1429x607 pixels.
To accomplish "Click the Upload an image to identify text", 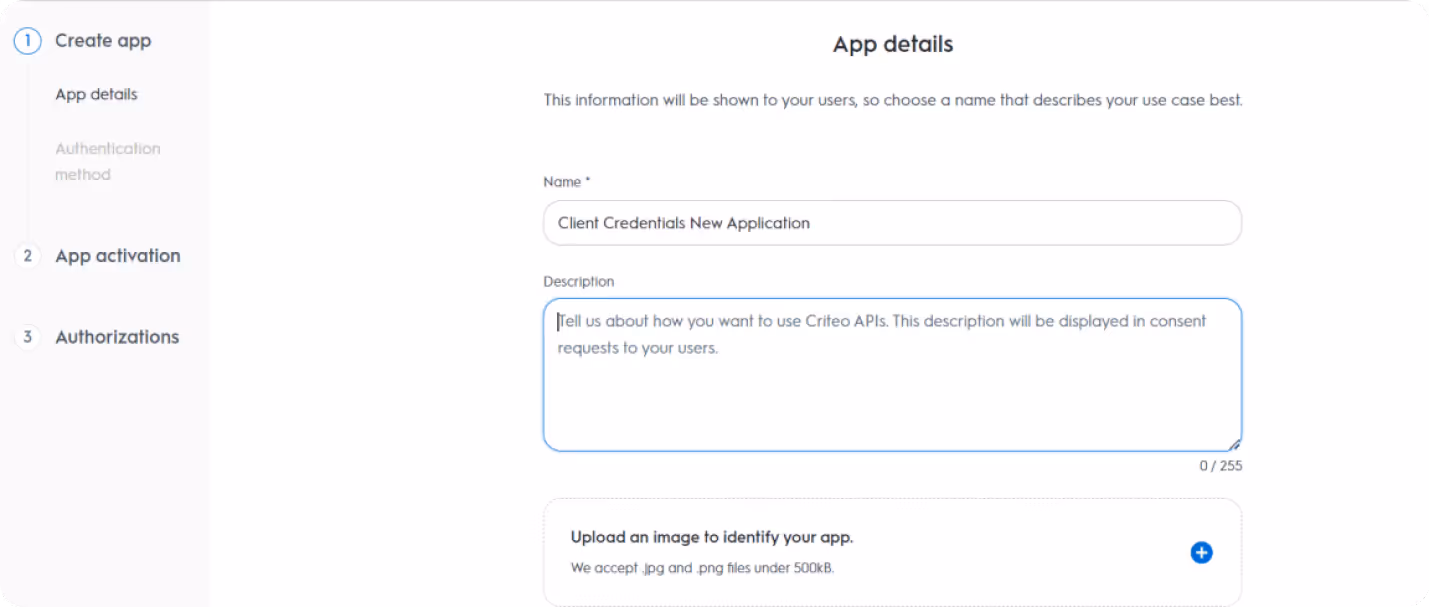I will [x=711, y=537].
